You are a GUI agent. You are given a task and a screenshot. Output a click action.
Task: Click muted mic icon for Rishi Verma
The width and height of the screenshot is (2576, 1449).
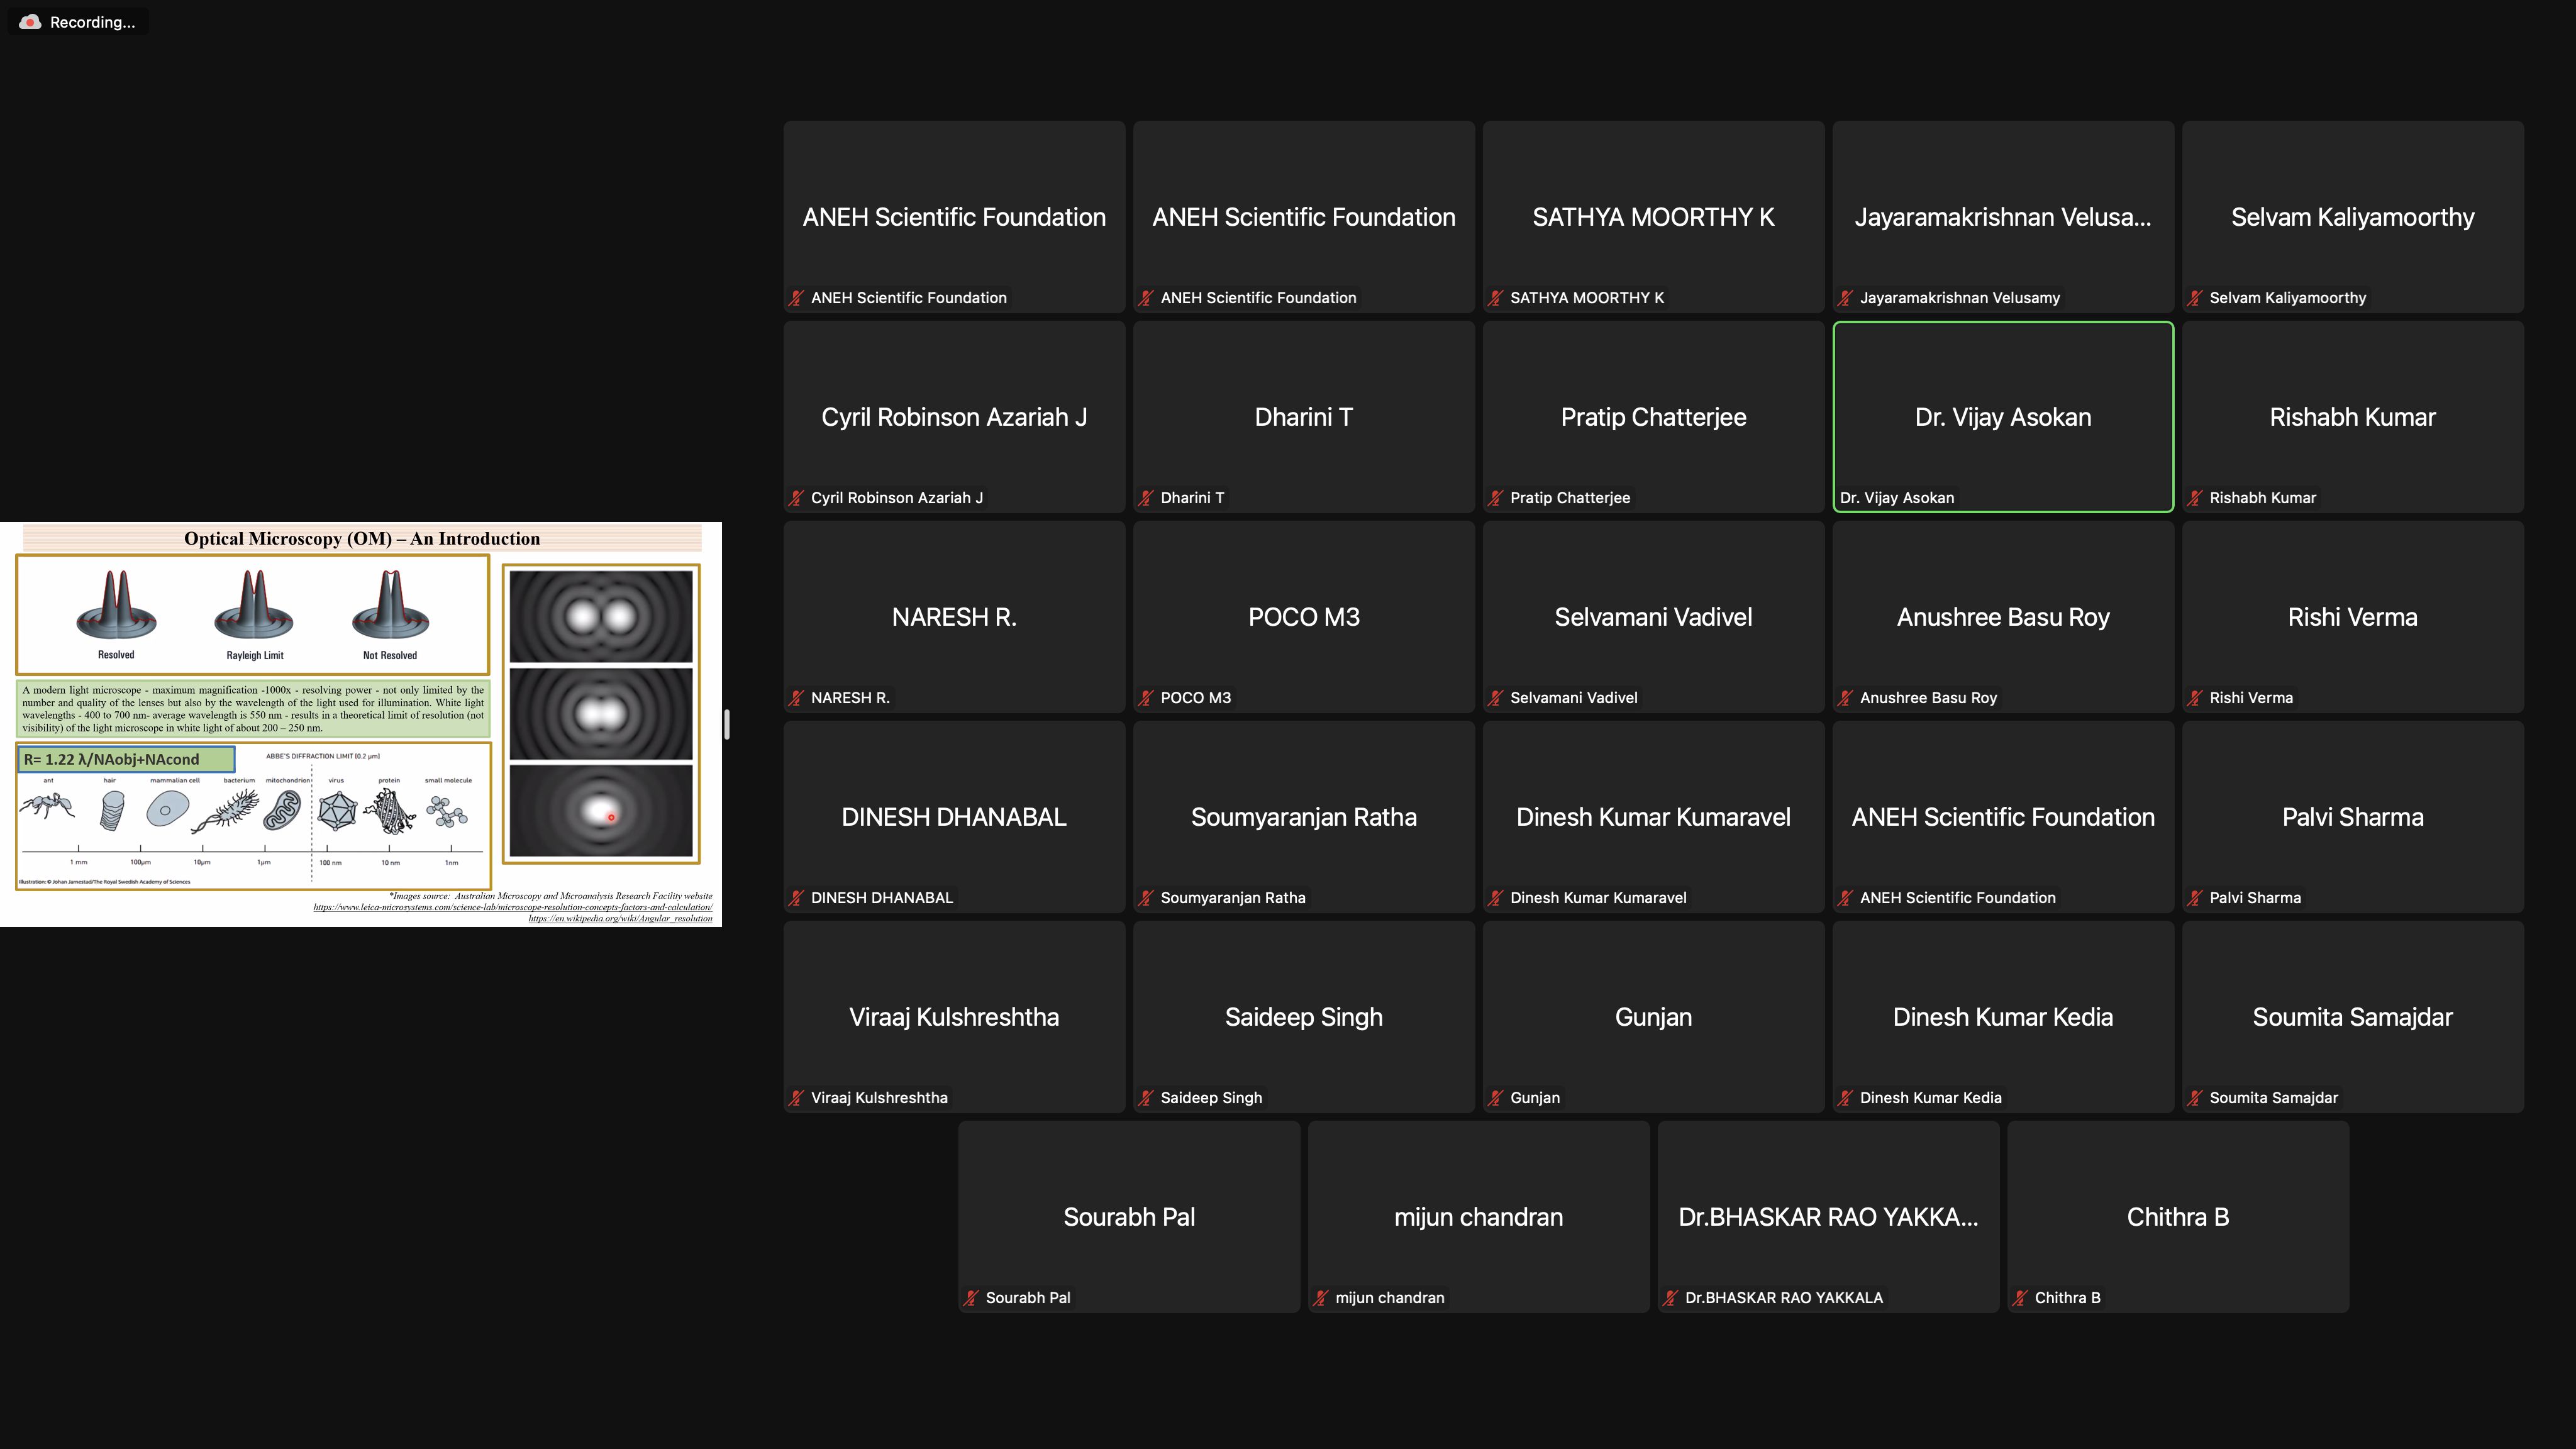(x=2195, y=698)
